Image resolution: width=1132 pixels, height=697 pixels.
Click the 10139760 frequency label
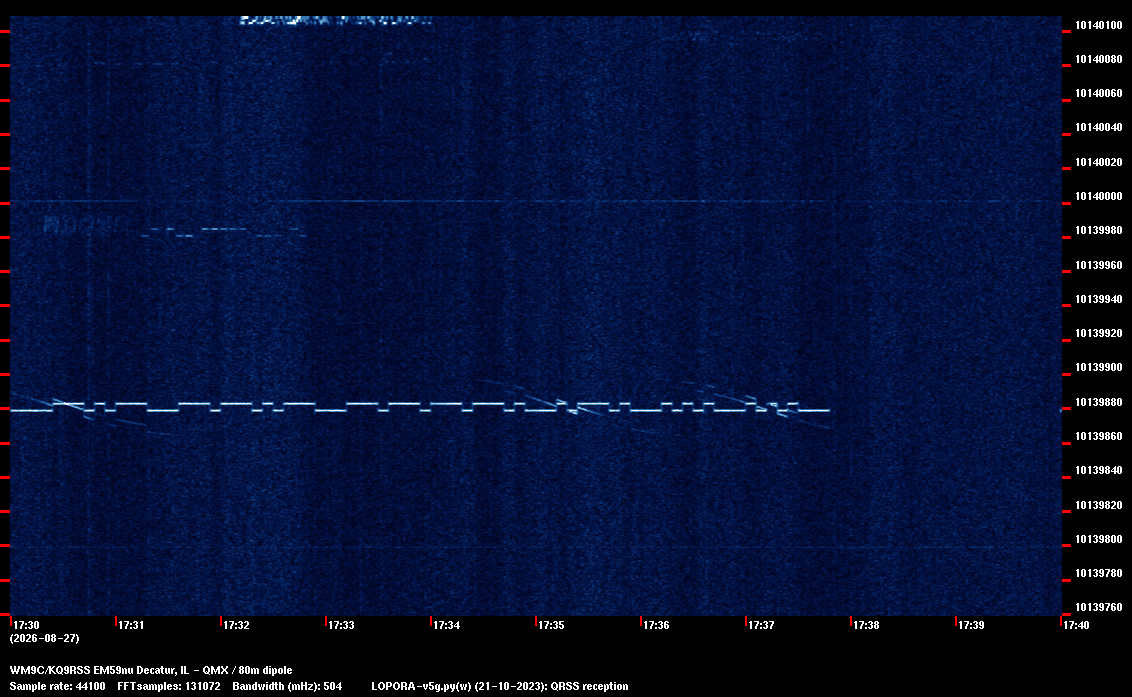[1098, 607]
